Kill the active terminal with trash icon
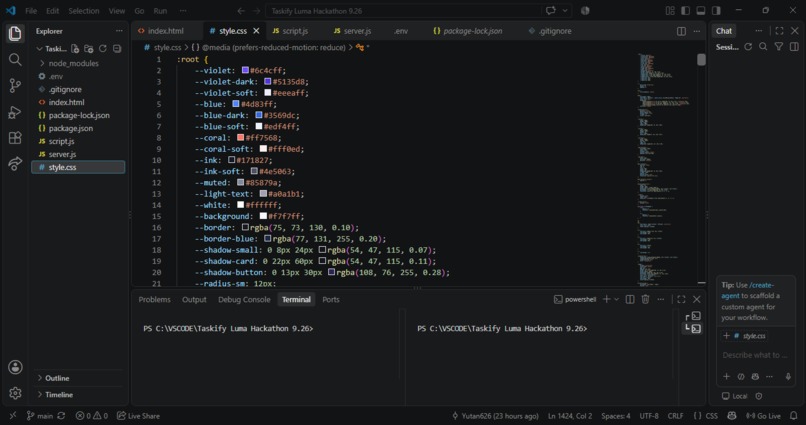The image size is (806, 425). click(x=645, y=299)
